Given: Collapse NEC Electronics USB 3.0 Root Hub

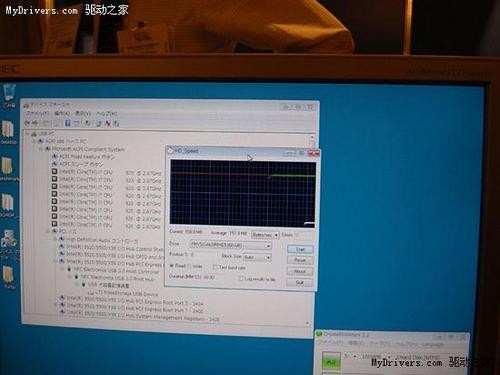Looking at the screenshot, I should (69, 277).
